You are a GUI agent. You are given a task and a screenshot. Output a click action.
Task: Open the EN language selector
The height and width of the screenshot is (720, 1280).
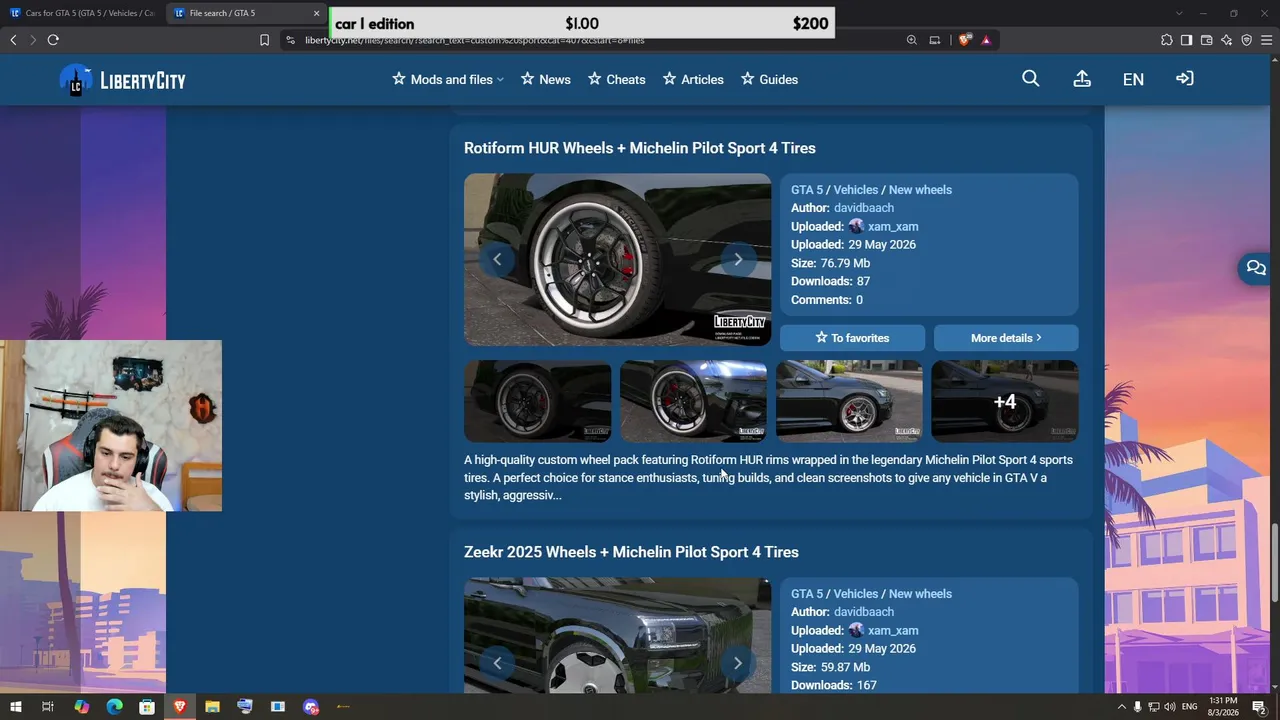(1133, 79)
